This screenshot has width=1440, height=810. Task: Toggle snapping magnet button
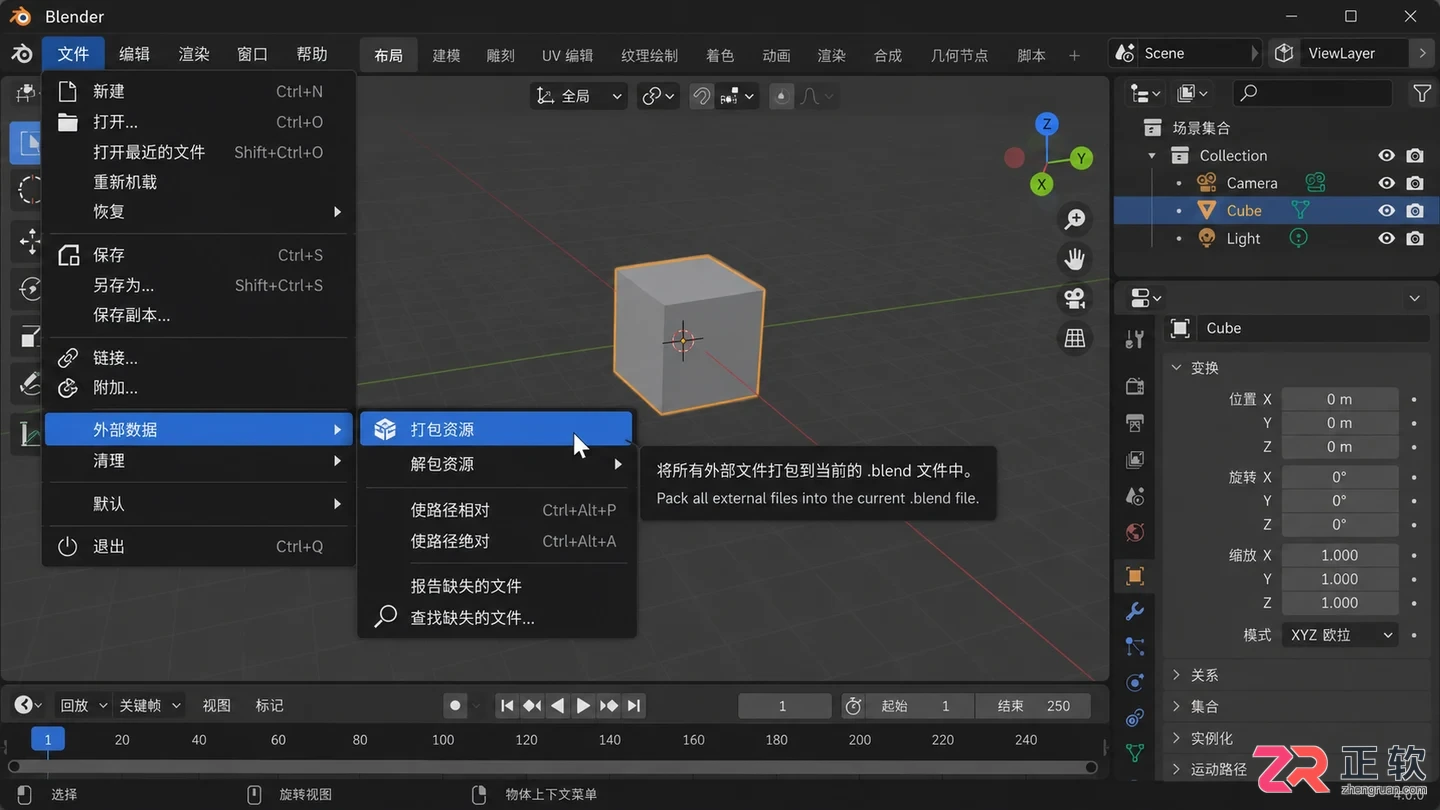pyautogui.click(x=702, y=96)
